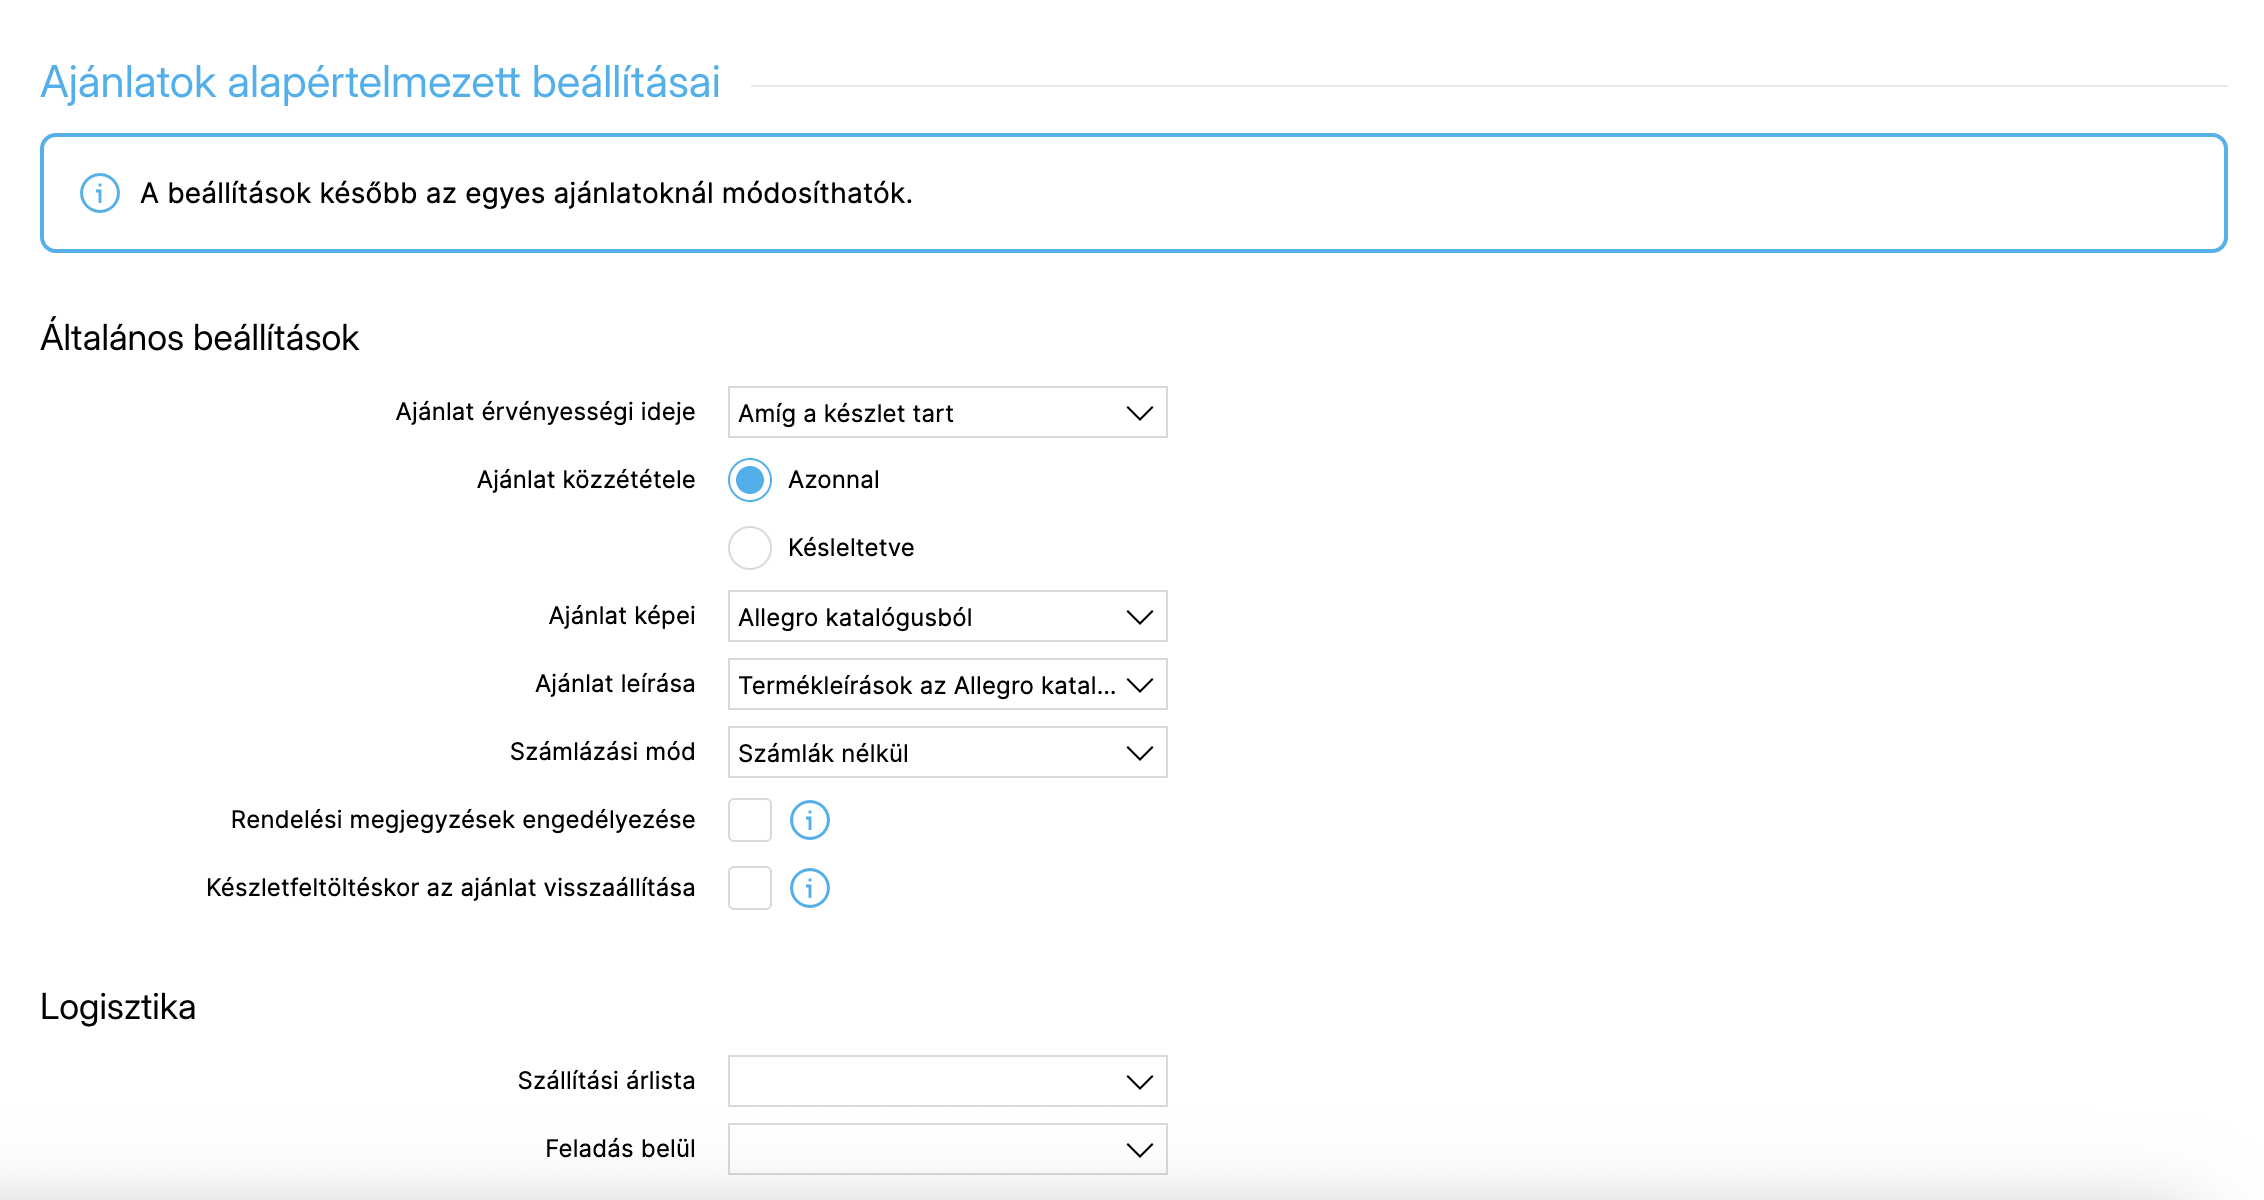Select the Azonnal radio button
The width and height of the screenshot is (2264, 1200).
750,480
